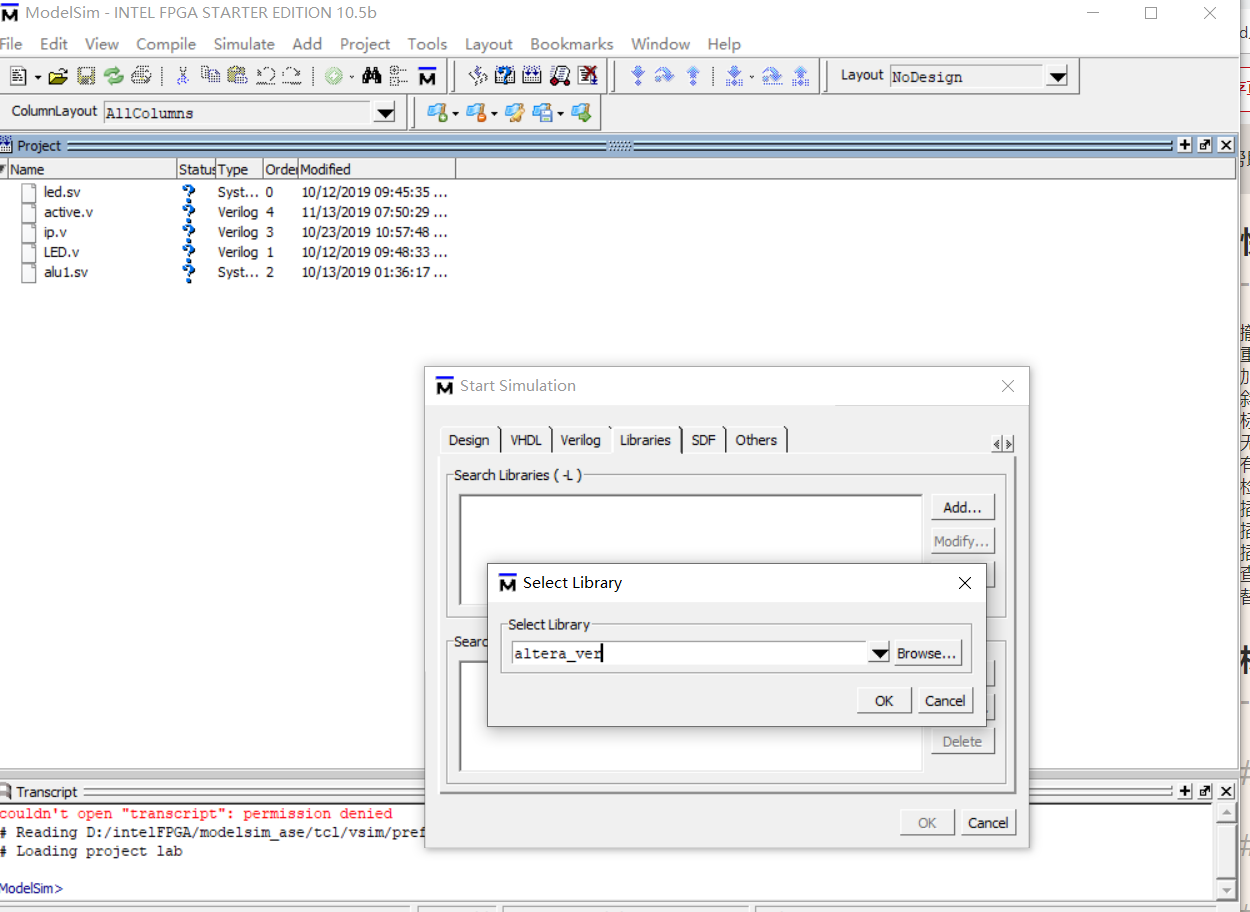Click the add-item icon with green plus
The height and width of the screenshot is (912, 1250).
(x=436, y=113)
